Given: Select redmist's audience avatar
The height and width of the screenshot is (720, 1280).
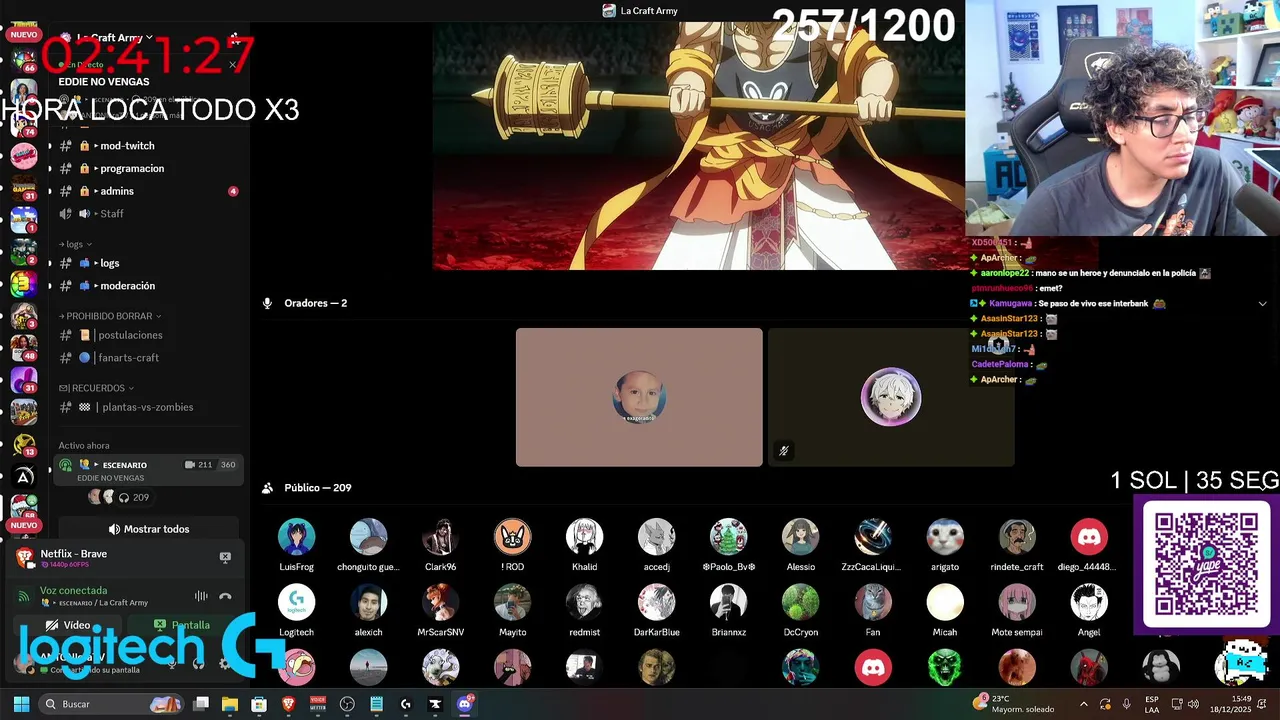Looking at the screenshot, I should [x=584, y=603].
